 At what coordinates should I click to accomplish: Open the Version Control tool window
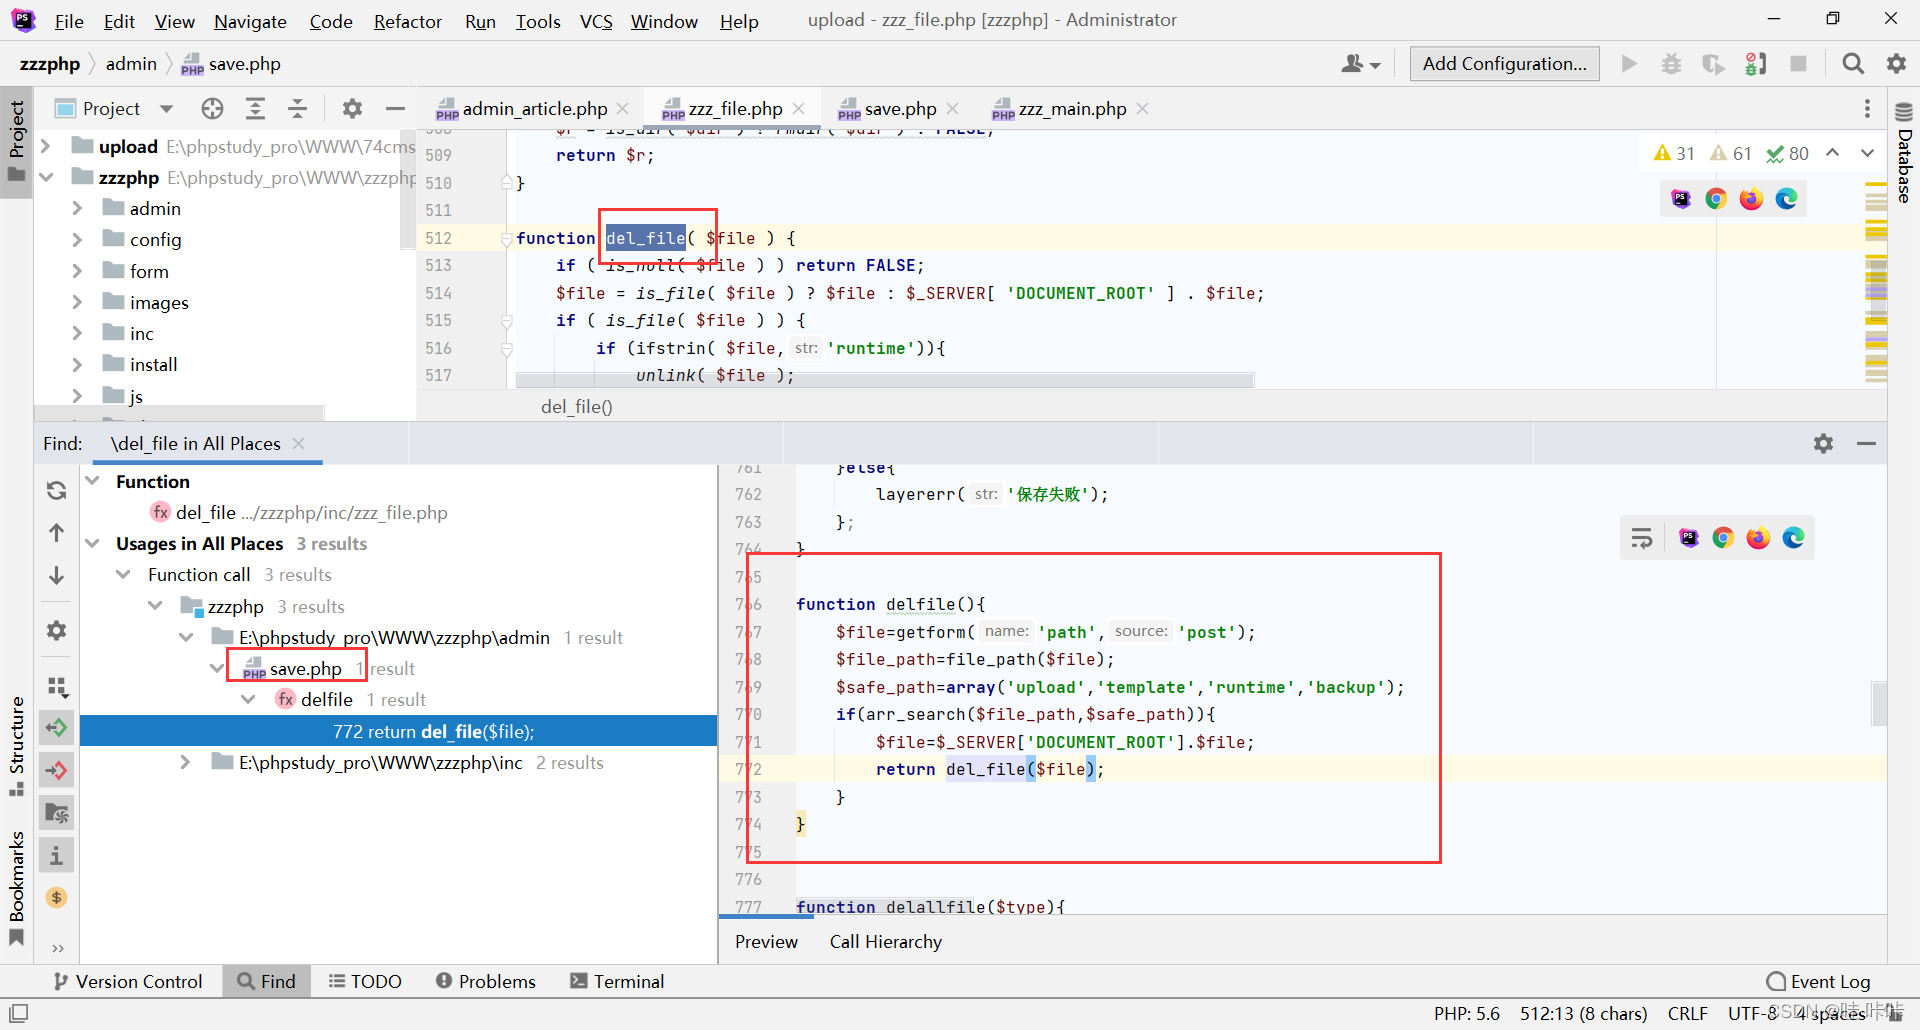coord(128,982)
